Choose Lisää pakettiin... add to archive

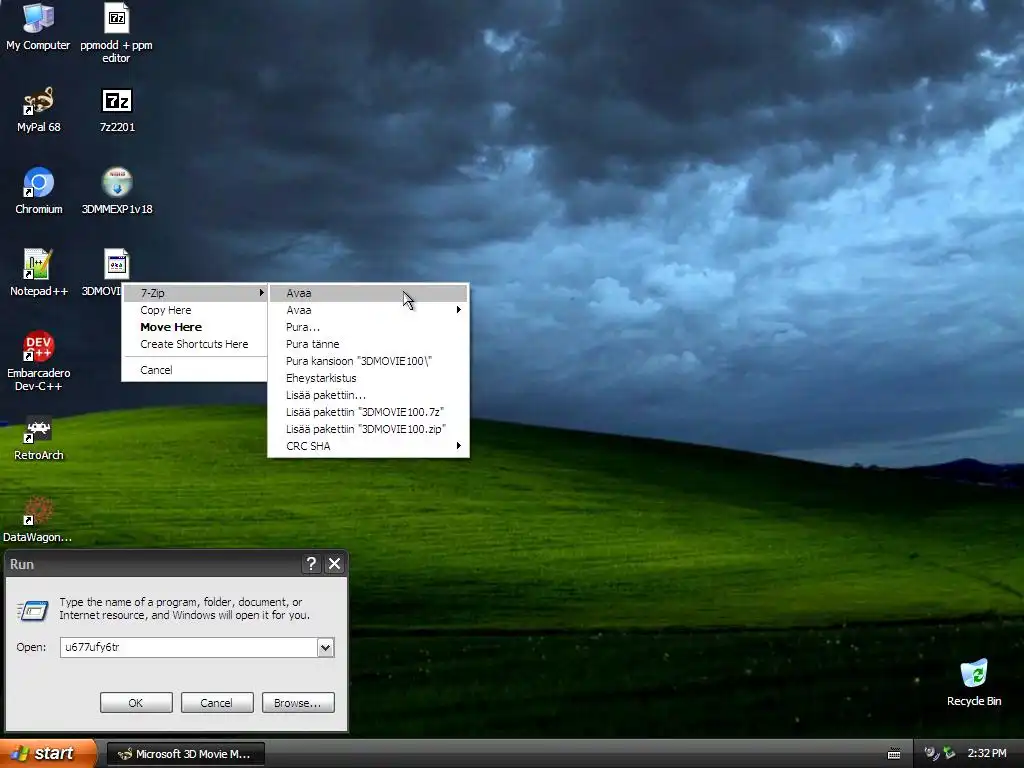[368, 395]
